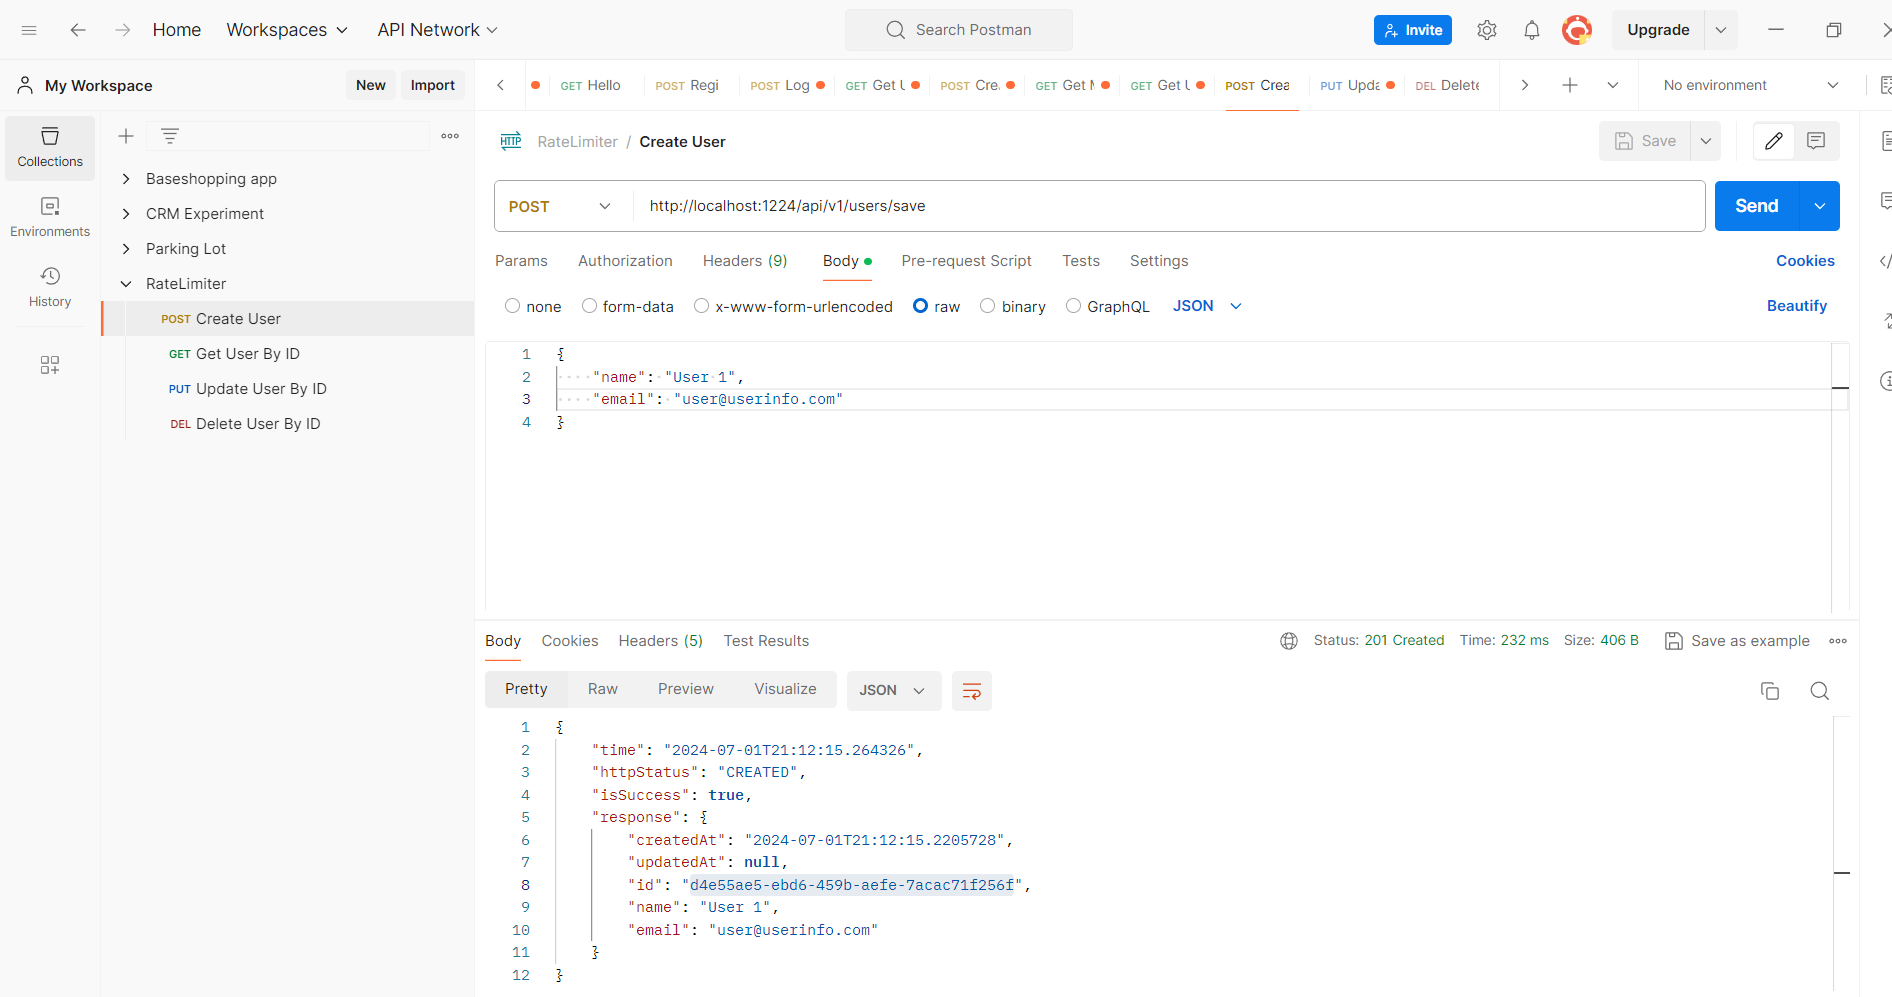
Task: Click the Search Postman field
Action: point(959,30)
